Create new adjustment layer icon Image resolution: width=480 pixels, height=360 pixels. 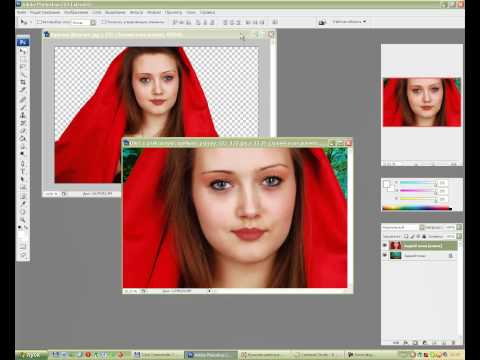[x=424, y=342]
